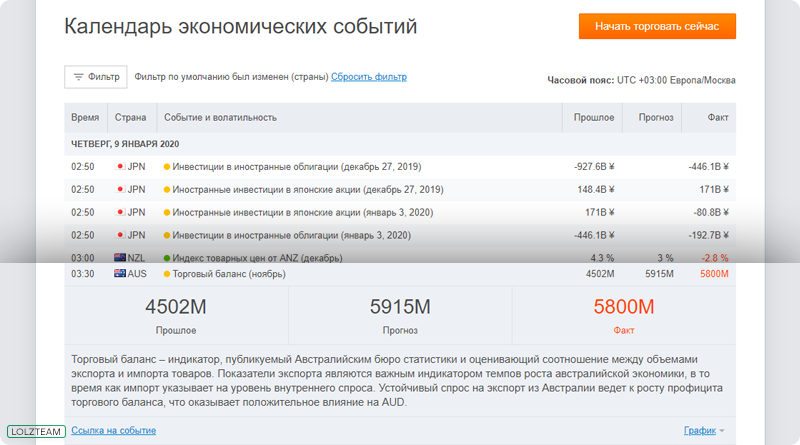The width and height of the screenshot is (800, 445).
Task: Click the green volatility dot for ANZ index
Action: 166,258
